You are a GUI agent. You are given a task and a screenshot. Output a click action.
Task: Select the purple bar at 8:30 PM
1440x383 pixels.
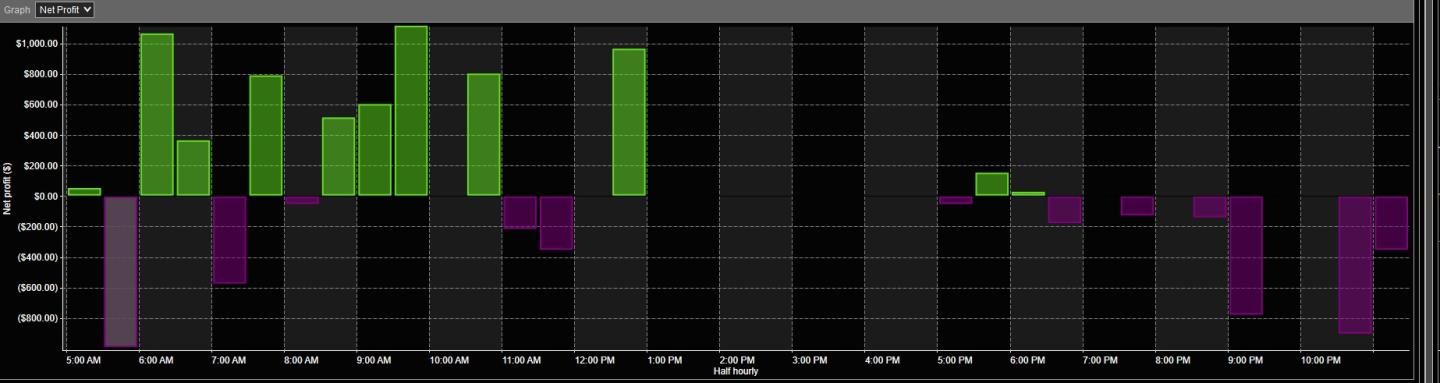[1210, 207]
